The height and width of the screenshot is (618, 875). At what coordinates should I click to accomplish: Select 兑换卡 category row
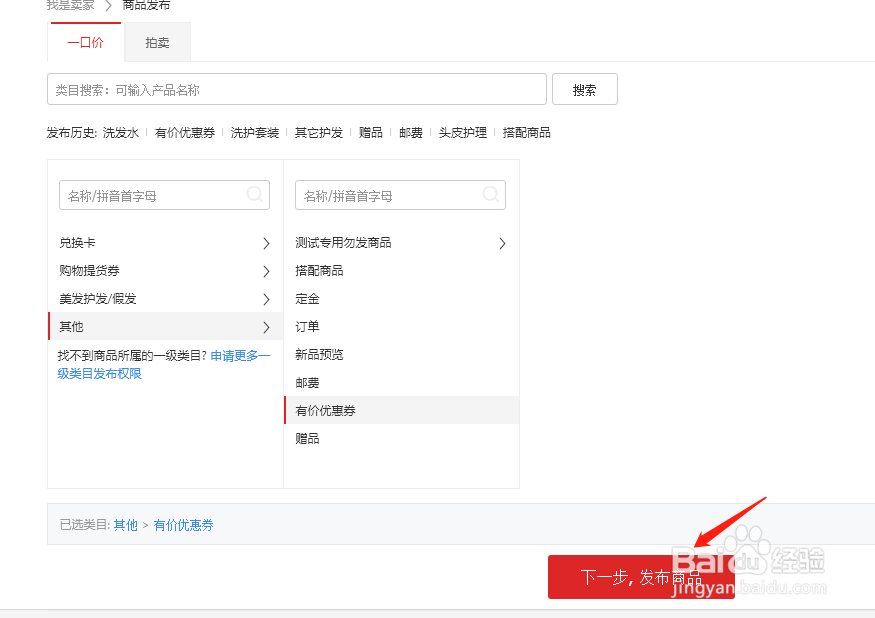click(x=166, y=243)
